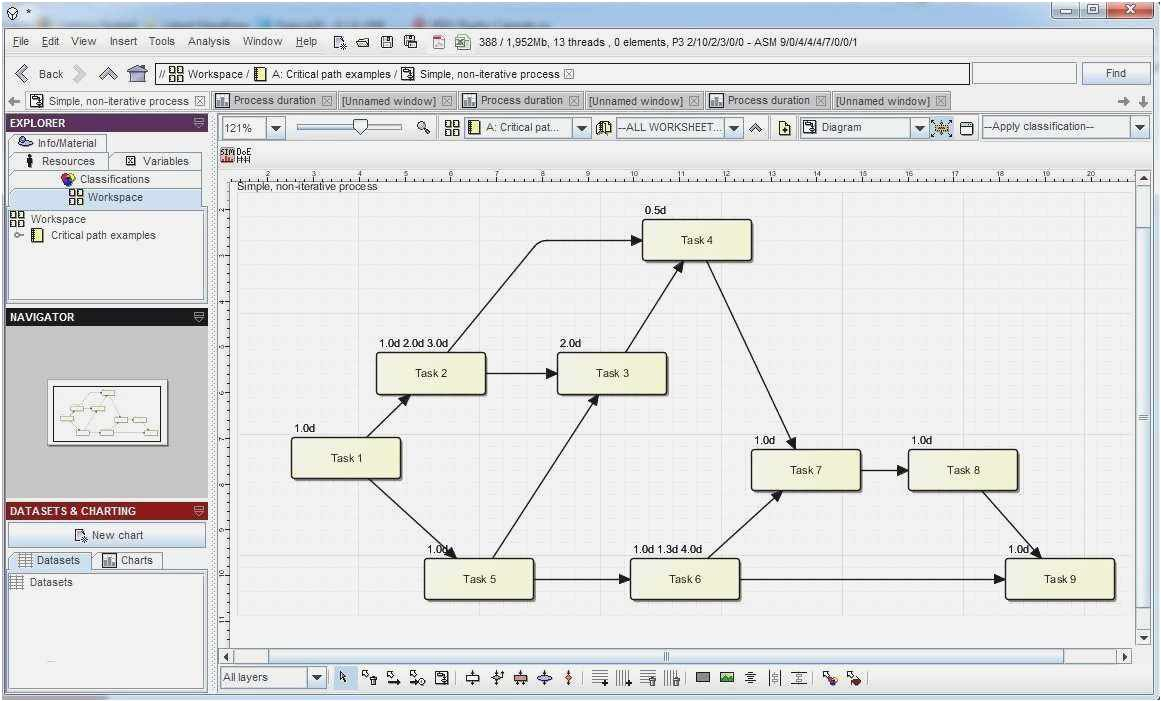Viewport: 1162px width, 702px height.
Task: Toggle the DATASETS & CHARTING panel header
Action: click(x=198, y=511)
